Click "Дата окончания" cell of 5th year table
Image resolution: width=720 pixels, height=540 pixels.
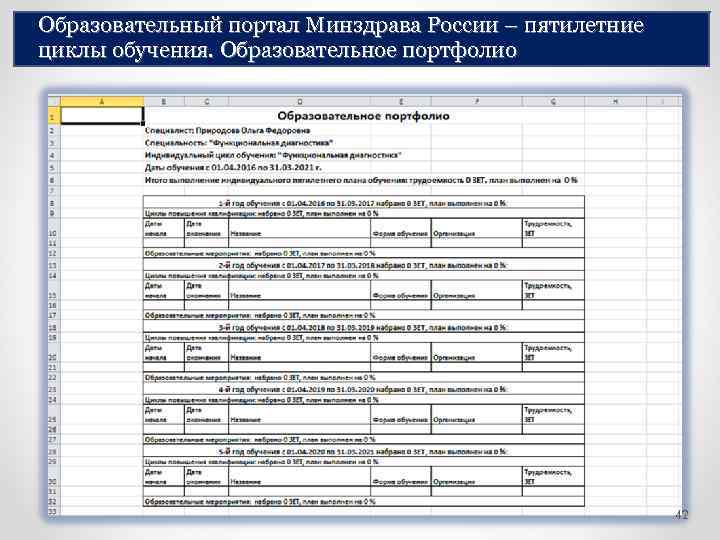click(207, 477)
